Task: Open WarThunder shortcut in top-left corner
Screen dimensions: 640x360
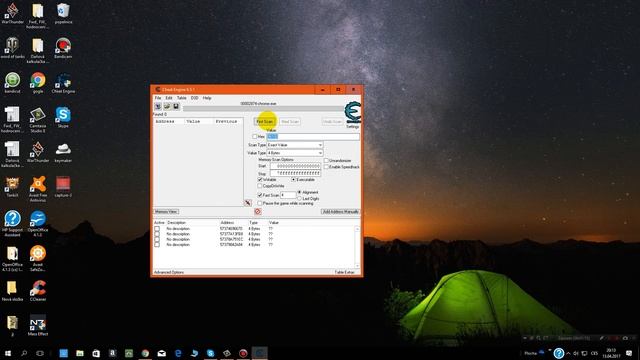Action: [12, 13]
